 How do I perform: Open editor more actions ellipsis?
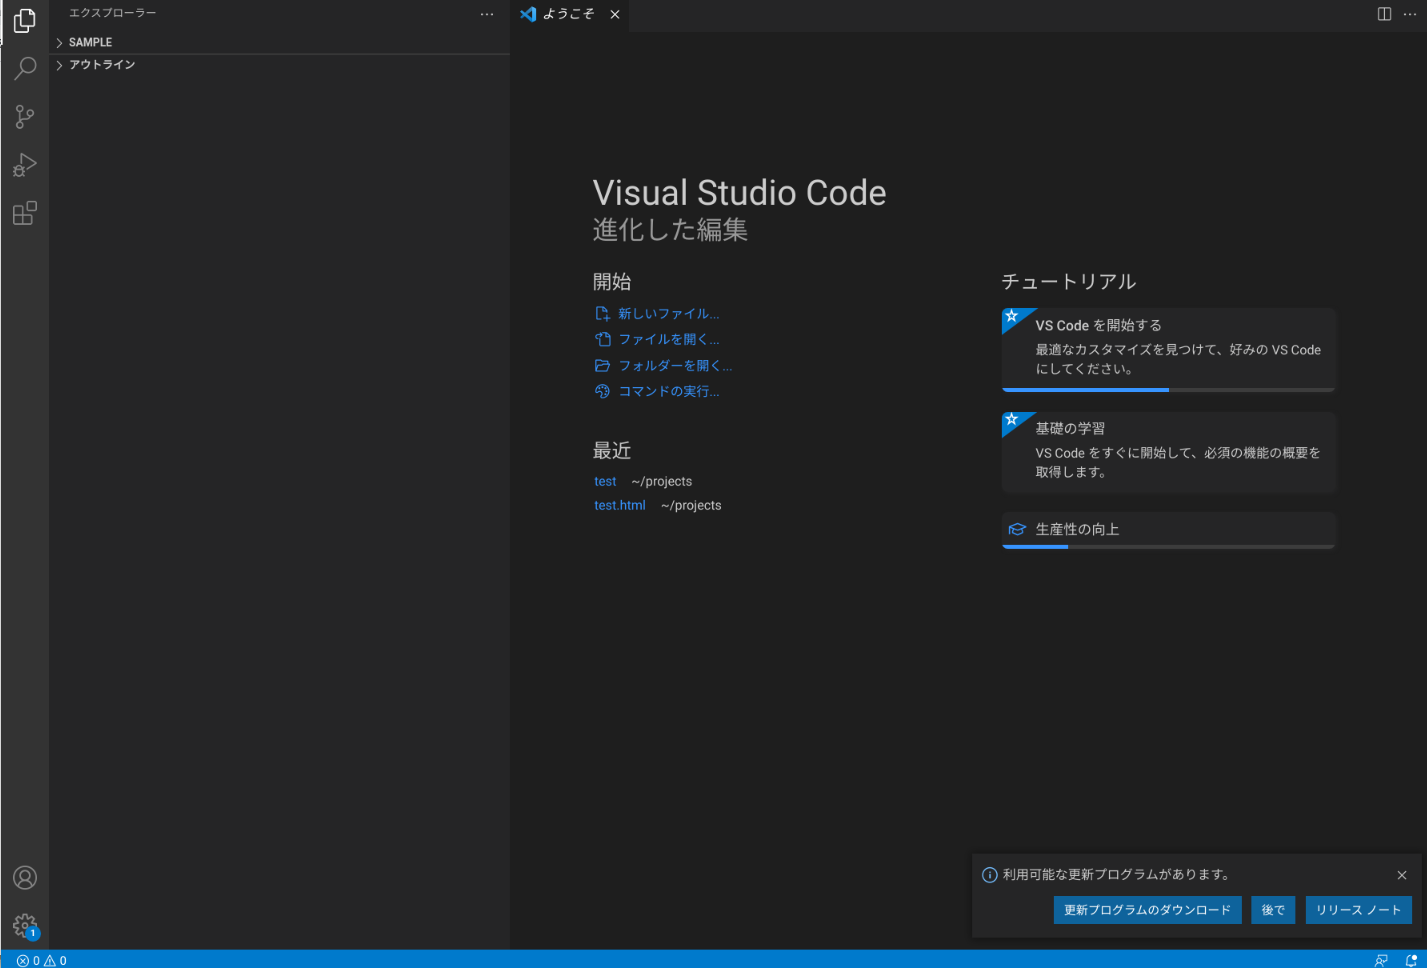(1410, 14)
